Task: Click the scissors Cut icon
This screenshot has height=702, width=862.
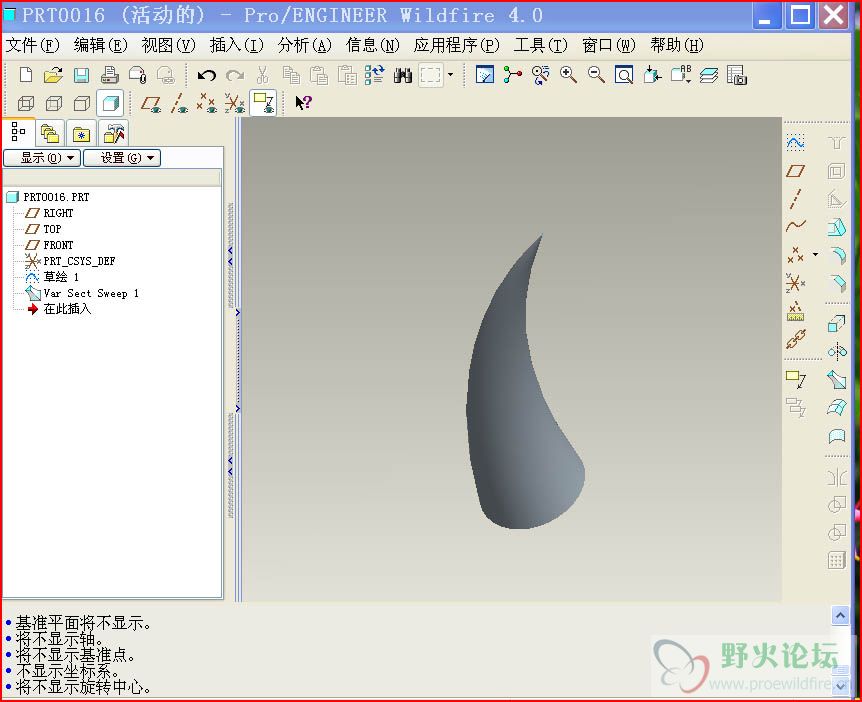Action: [263, 75]
